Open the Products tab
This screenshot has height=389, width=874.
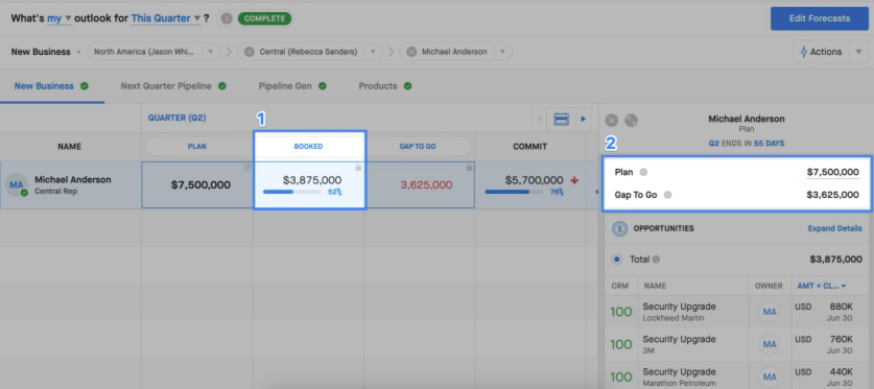coord(385,86)
